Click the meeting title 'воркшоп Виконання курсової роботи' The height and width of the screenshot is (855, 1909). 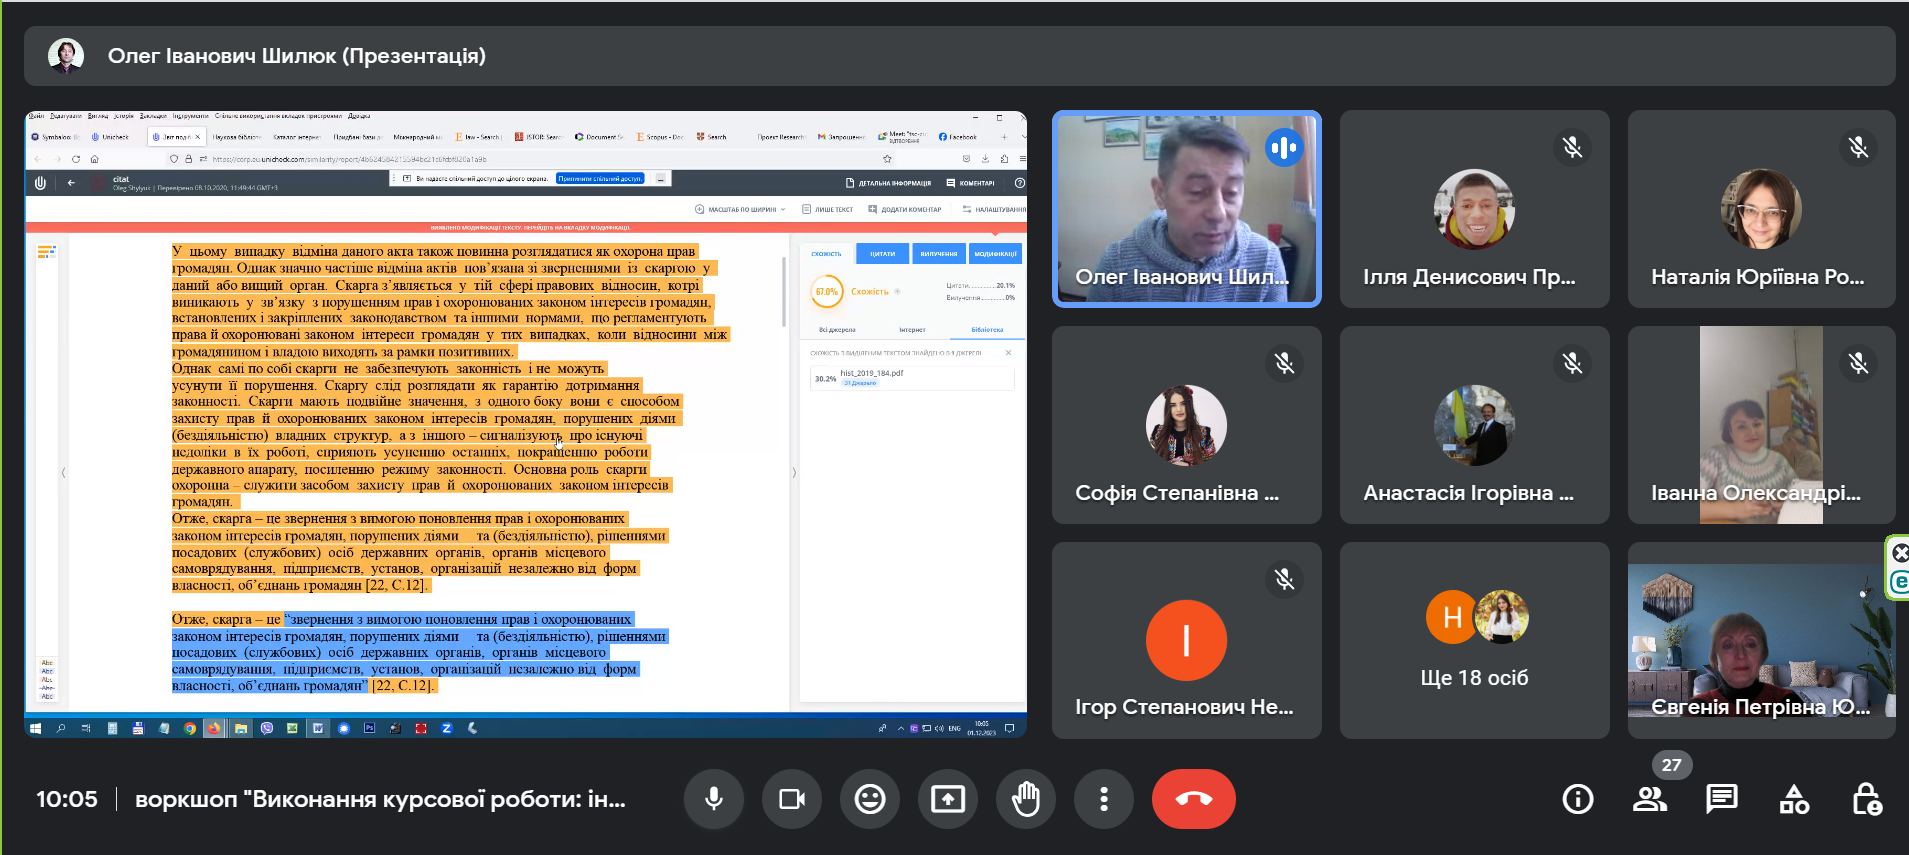tap(380, 799)
